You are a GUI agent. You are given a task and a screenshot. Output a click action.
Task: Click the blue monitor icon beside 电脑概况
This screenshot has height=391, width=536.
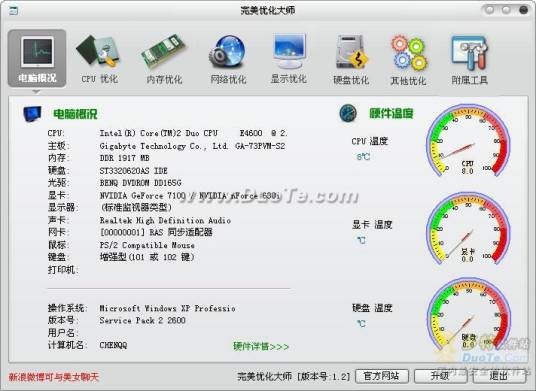(32, 113)
